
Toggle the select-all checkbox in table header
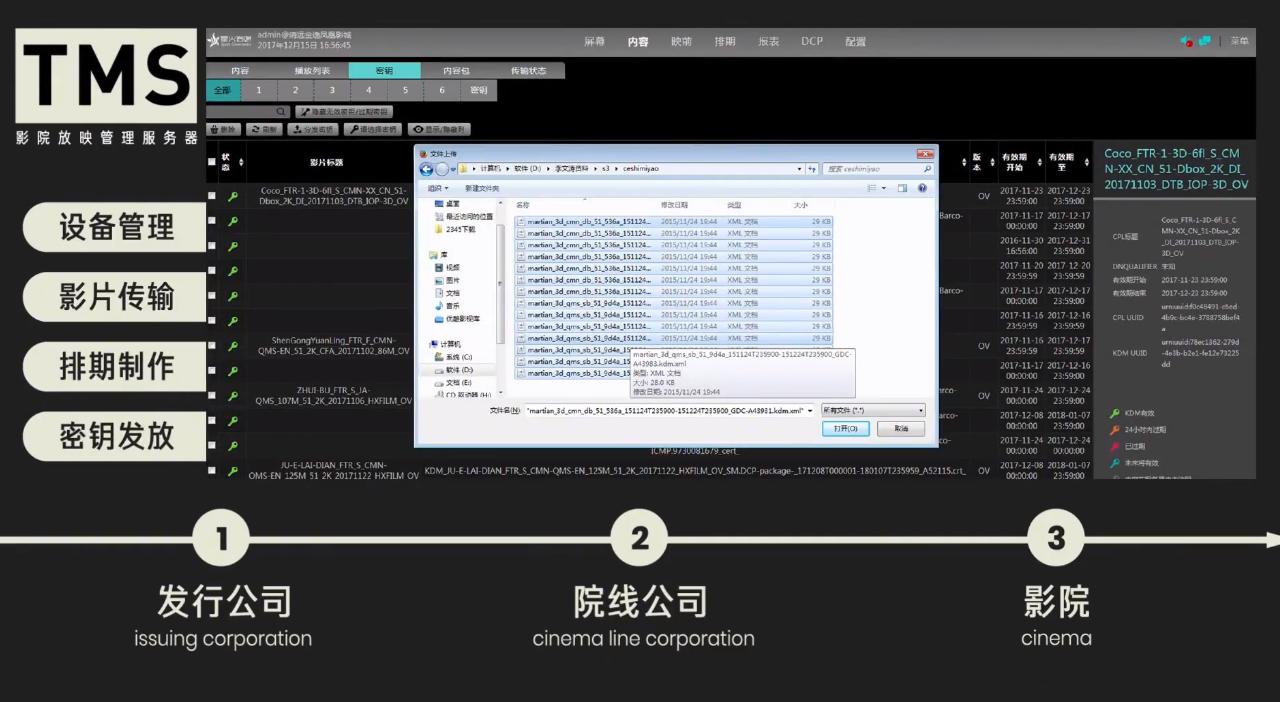(x=212, y=161)
